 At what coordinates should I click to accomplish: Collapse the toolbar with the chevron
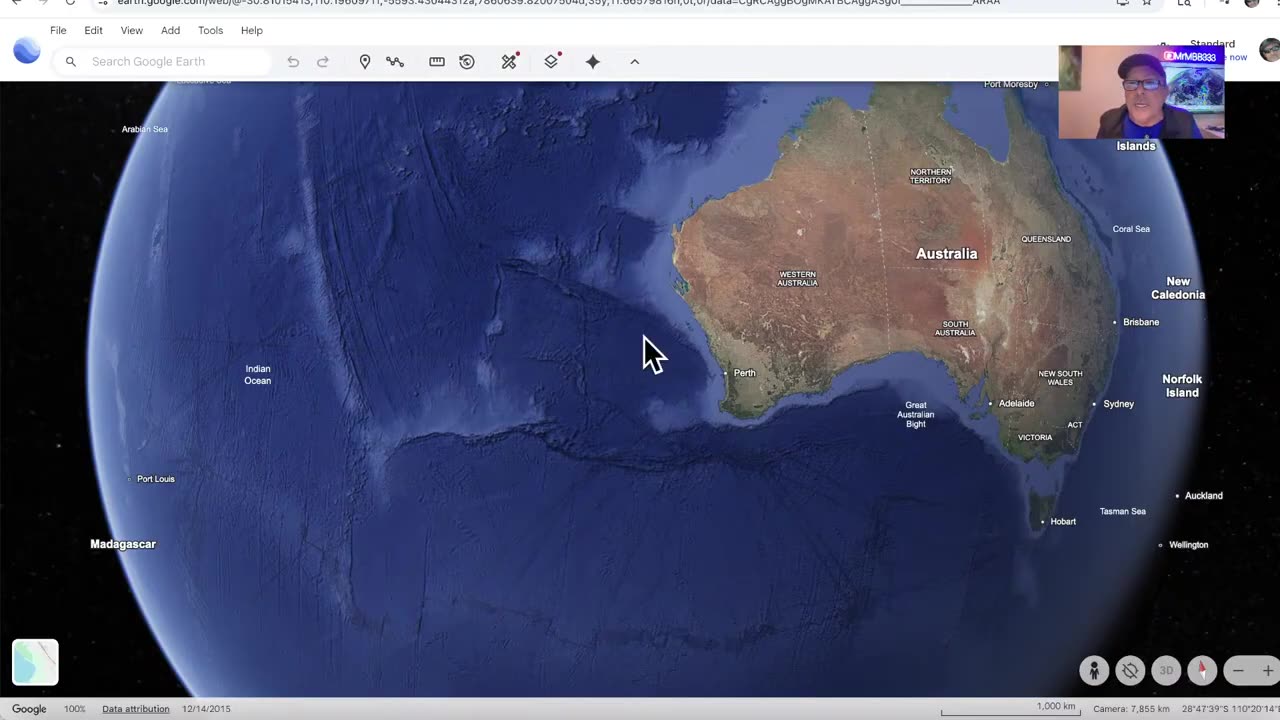click(634, 62)
